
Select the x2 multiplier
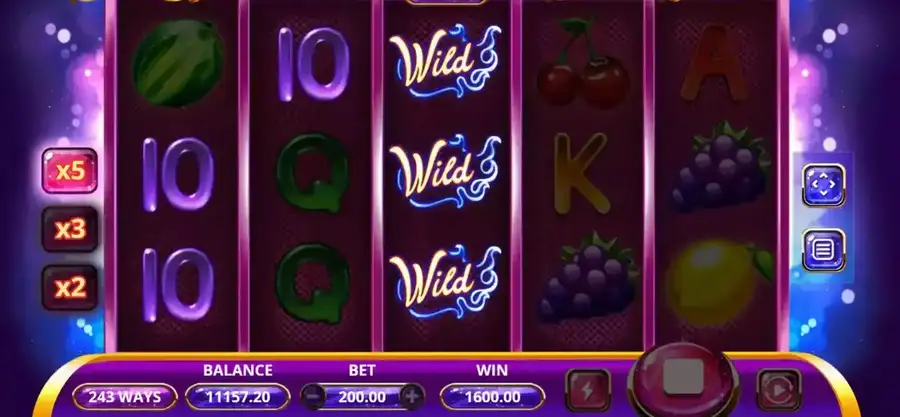coord(69,288)
